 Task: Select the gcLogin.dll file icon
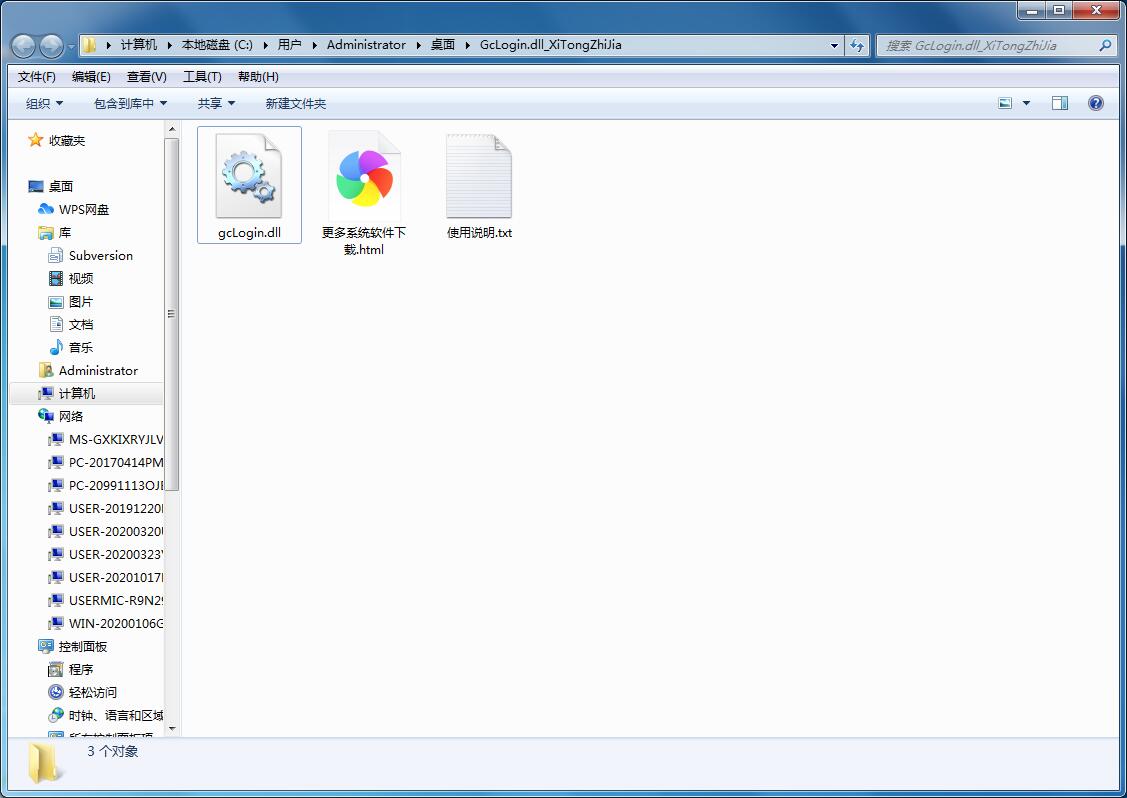pyautogui.click(x=249, y=175)
